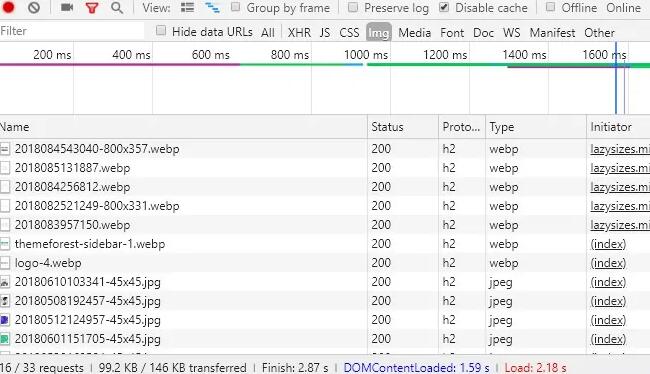
Task: Uncheck Disable cache checkbox
Action: tap(444, 7)
